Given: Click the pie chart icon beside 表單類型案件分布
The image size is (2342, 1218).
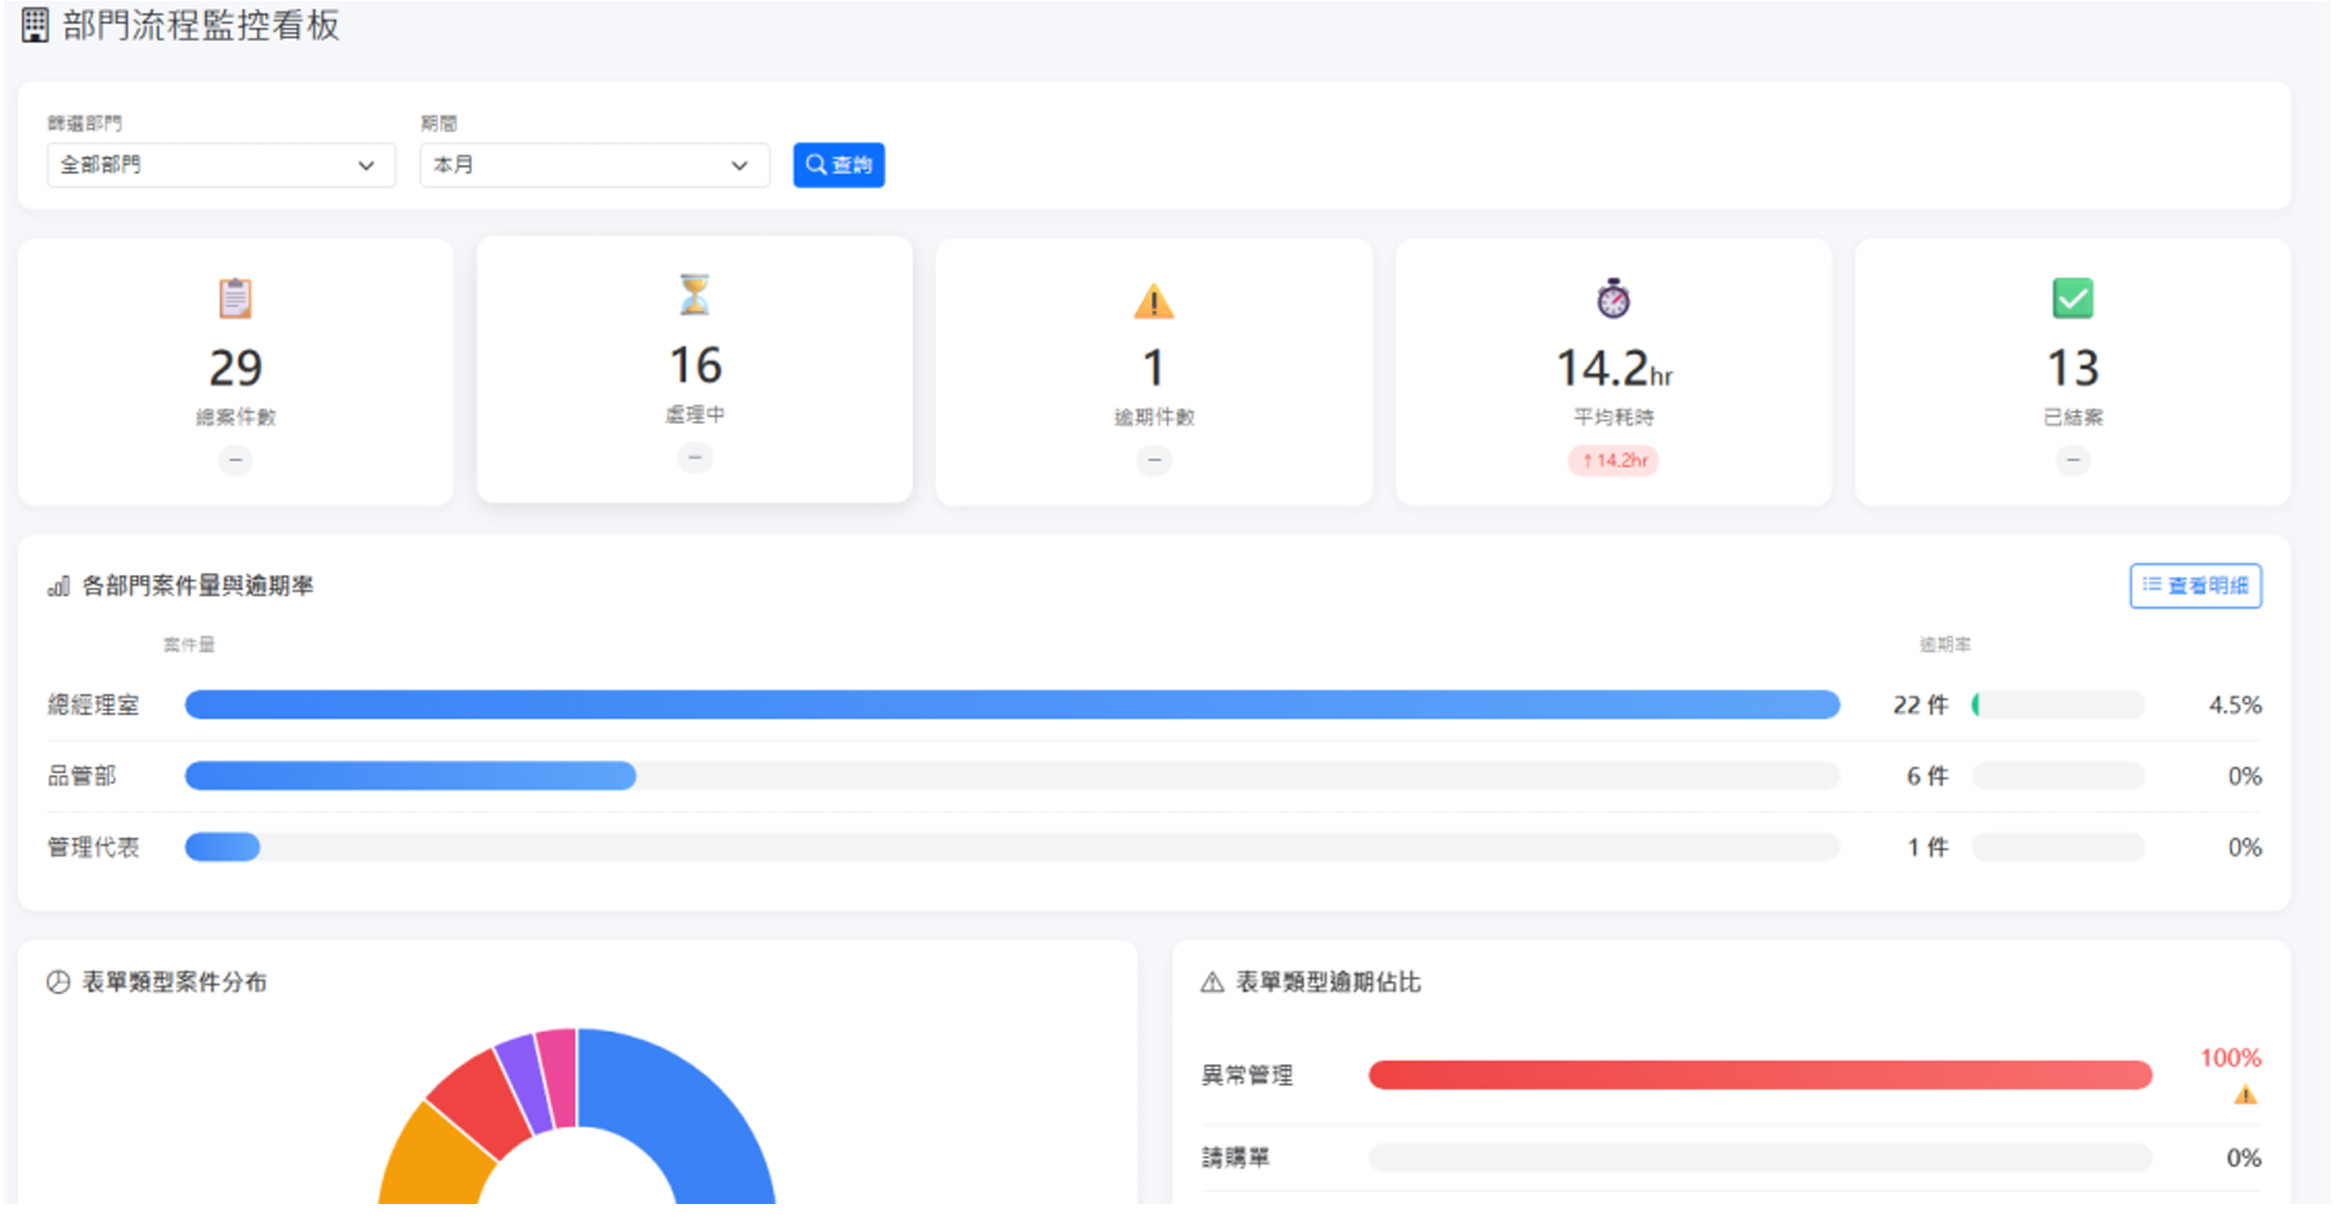Looking at the screenshot, I should coord(58,982).
